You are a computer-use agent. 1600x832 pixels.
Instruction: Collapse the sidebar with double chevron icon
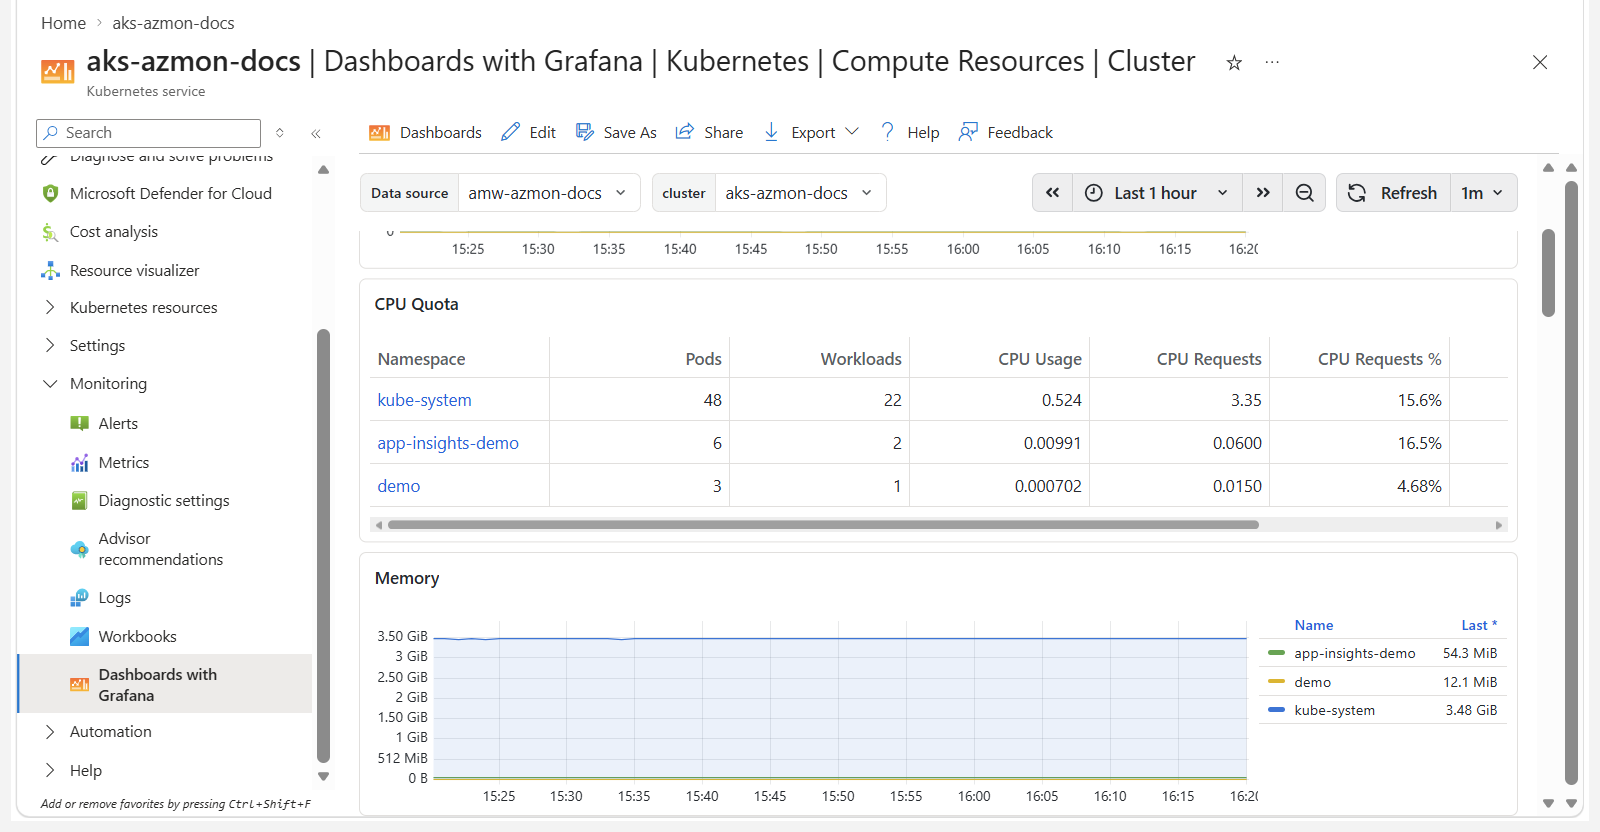[316, 133]
